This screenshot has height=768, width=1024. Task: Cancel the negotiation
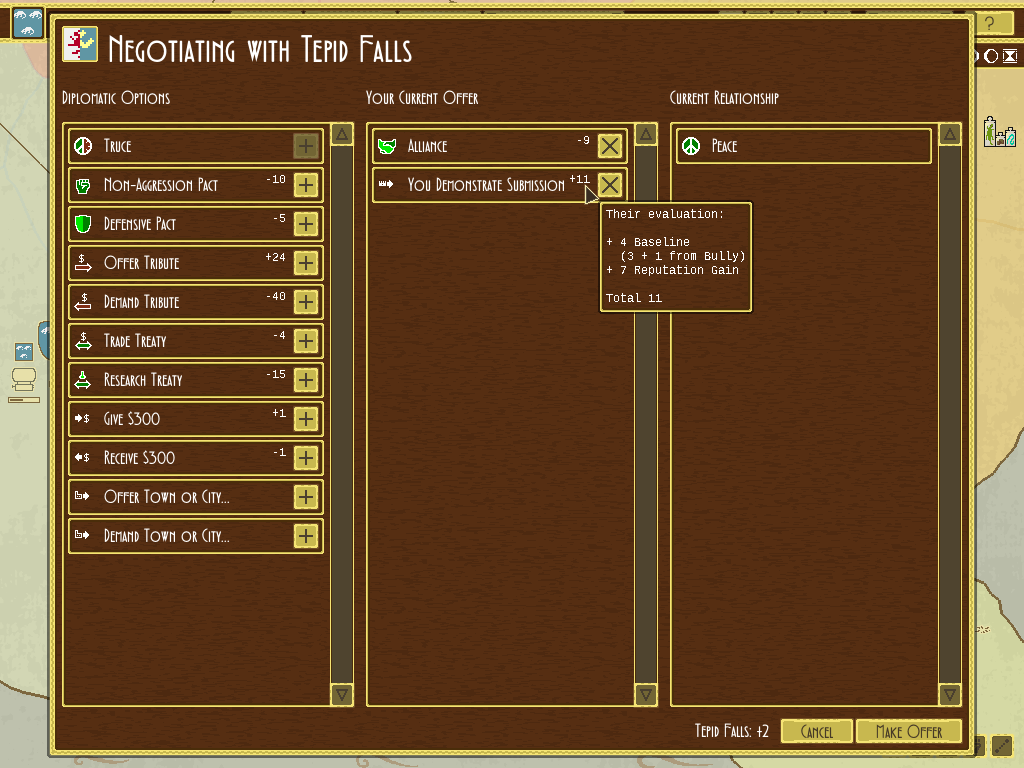pyautogui.click(x=816, y=732)
